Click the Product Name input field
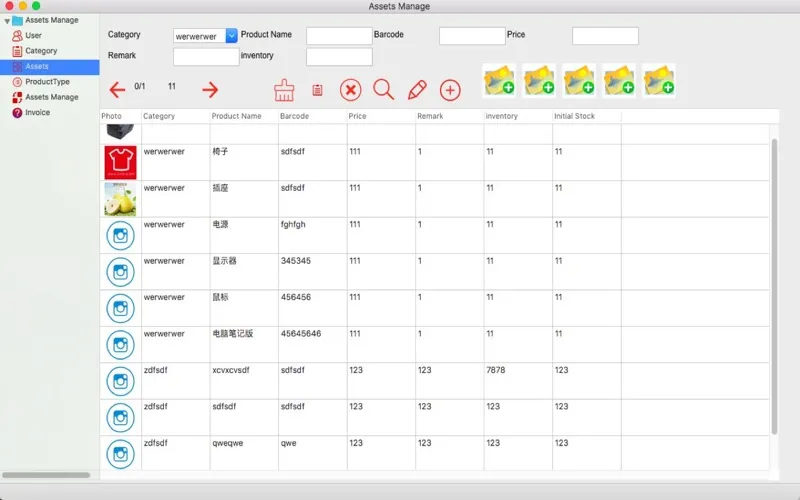 pyautogui.click(x=339, y=36)
